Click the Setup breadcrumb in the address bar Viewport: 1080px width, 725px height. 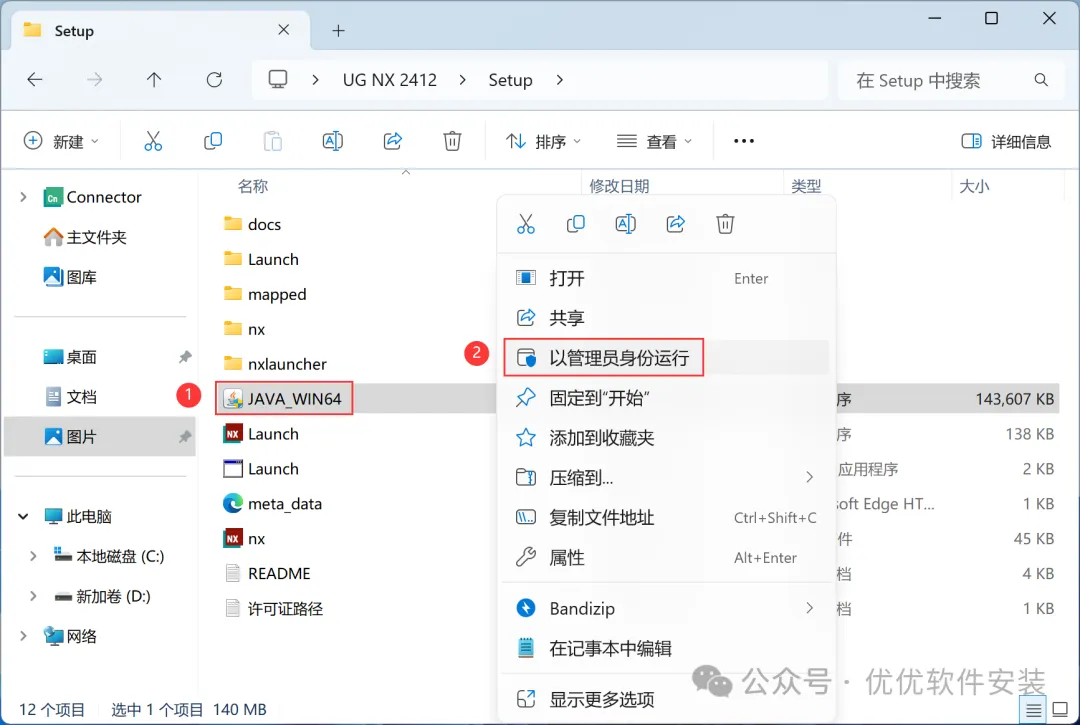[x=510, y=80]
